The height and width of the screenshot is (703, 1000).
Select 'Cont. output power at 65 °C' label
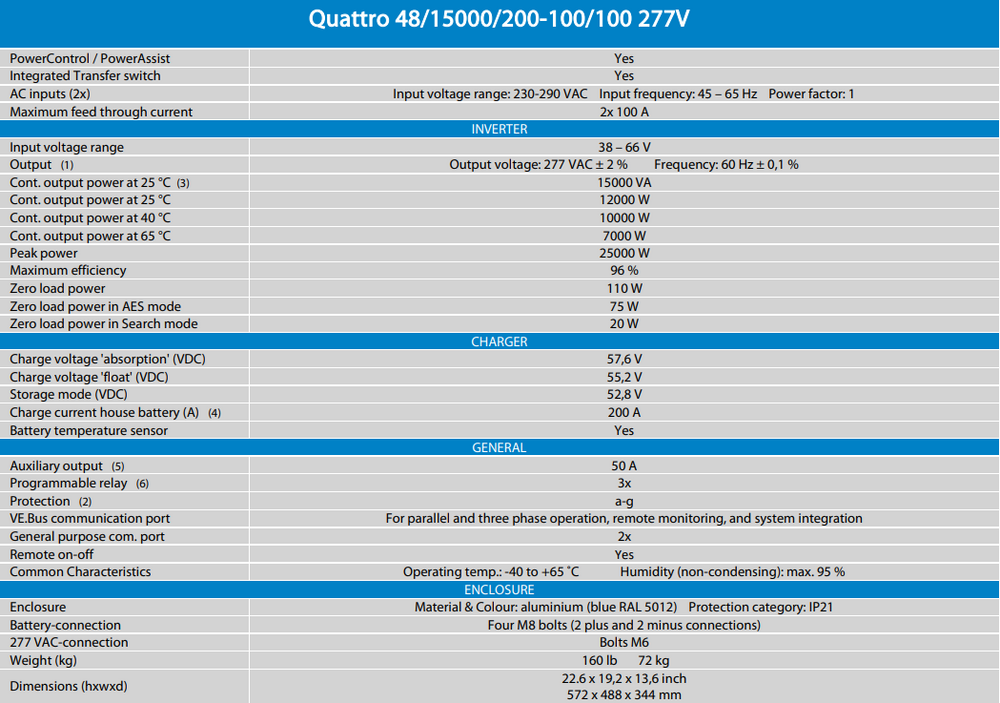[90, 235]
